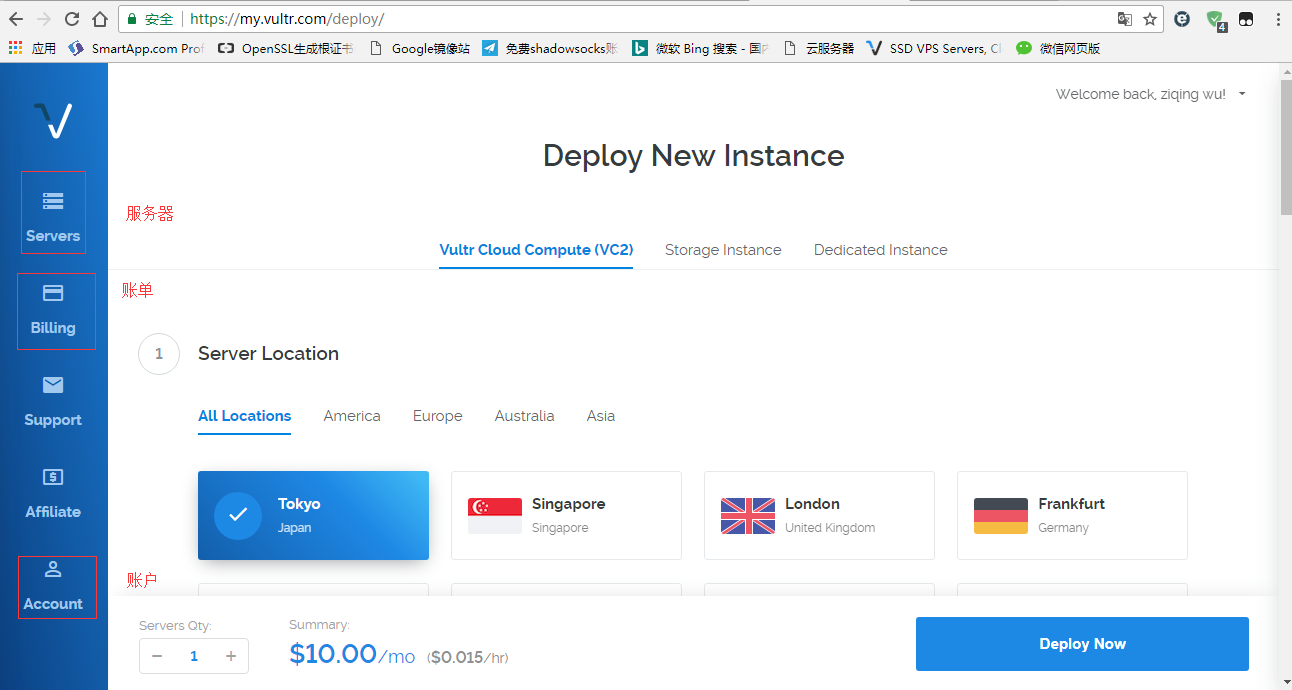Open the Dedicated Instance option
The height and width of the screenshot is (690, 1292).
pos(880,250)
